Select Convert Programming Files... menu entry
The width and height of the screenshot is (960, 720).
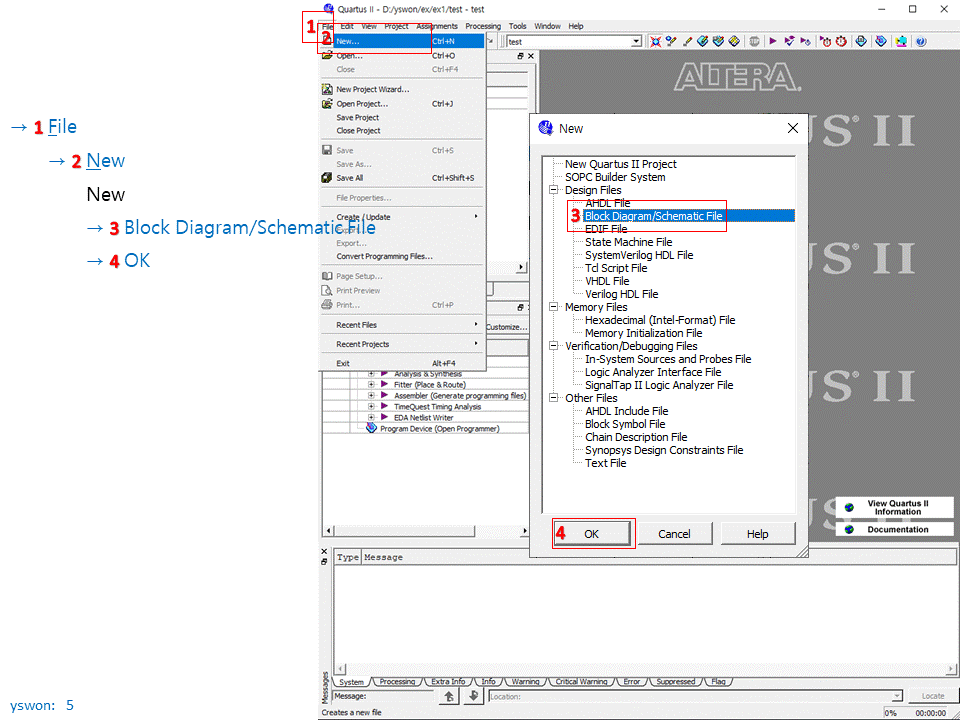point(402,257)
